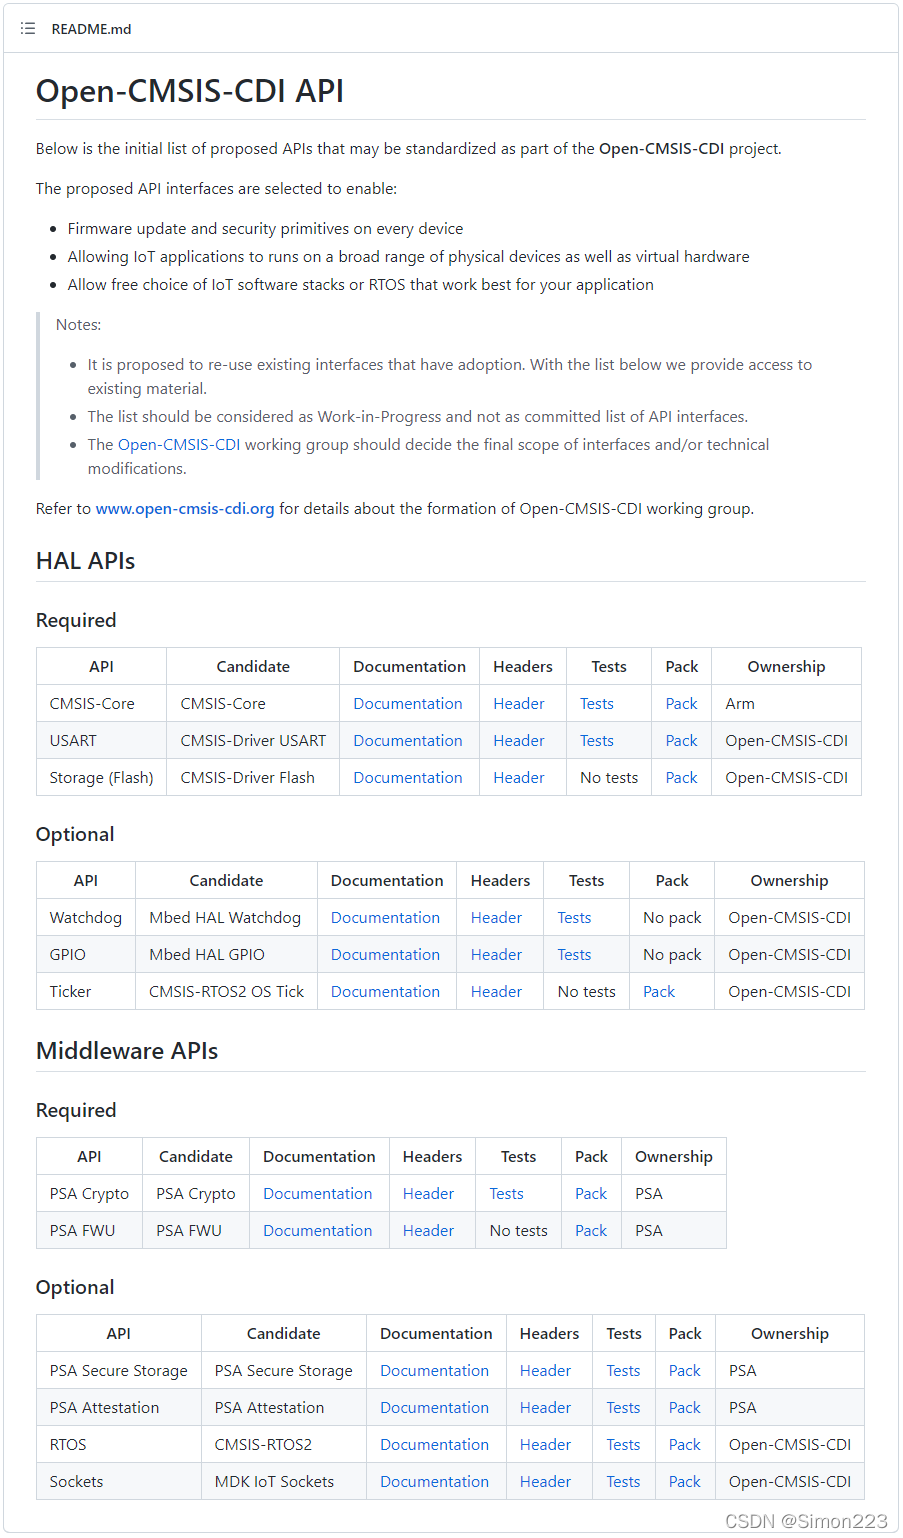903x1538 pixels.
Task: Open the README table of contents icon
Action: tap(28, 29)
